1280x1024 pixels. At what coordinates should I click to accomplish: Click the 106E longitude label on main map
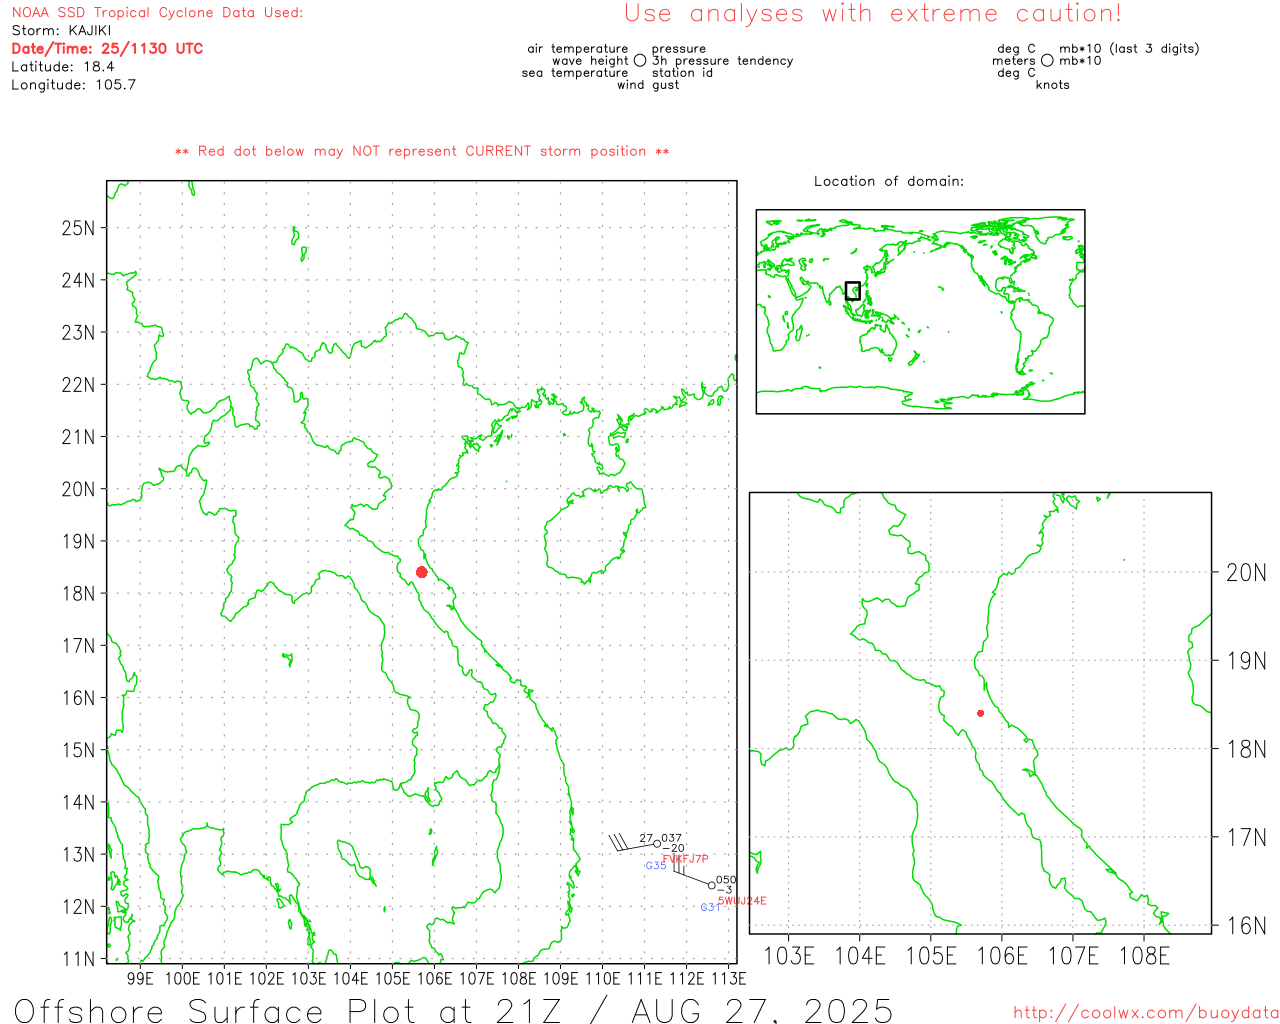point(434,978)
